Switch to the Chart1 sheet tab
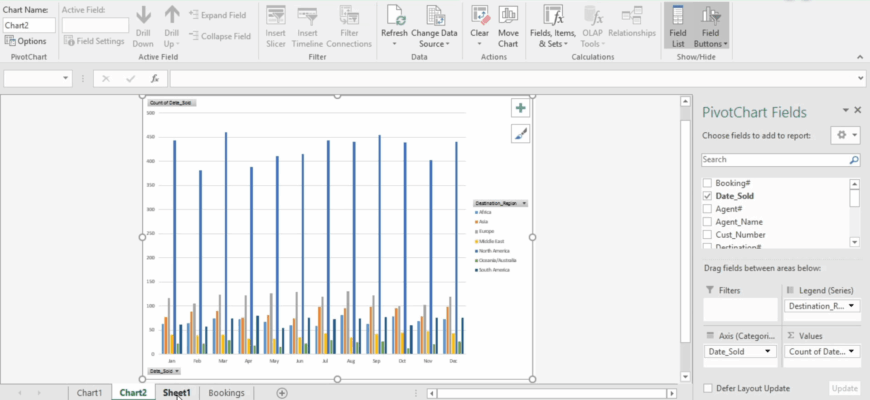Screen dimensions: 870x400 tap(90, 393)
